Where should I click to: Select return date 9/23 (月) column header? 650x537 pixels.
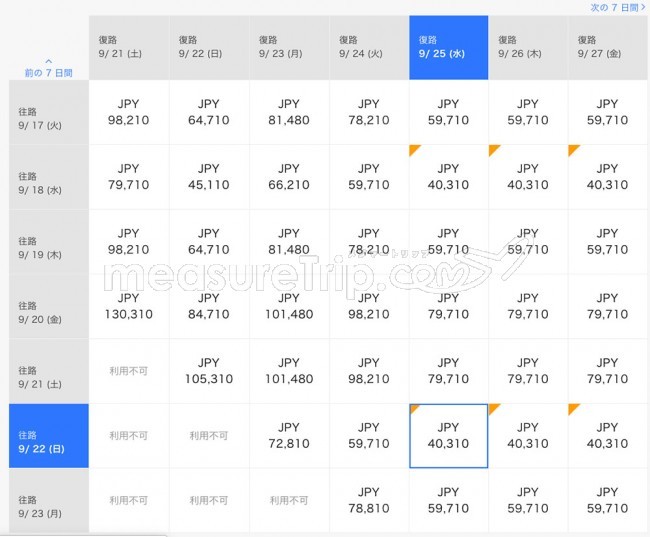[x=289, y=47]
